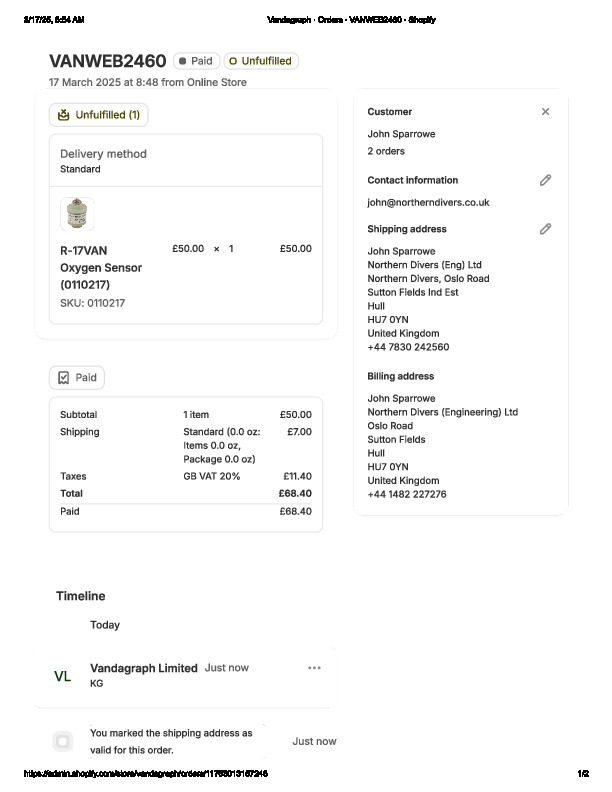Click the Vandagraph Limited timeline author
The width and height of the screenshot is (612, 792).
pos(143,668)
